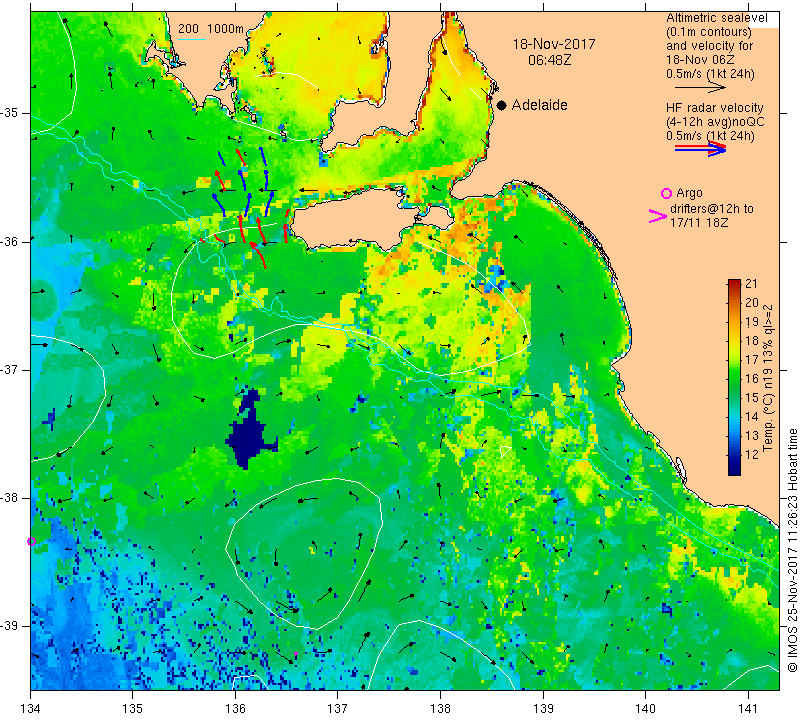
Task: Click the Altimetric sealevel legend heading
Action: click(x=717, y=18)
